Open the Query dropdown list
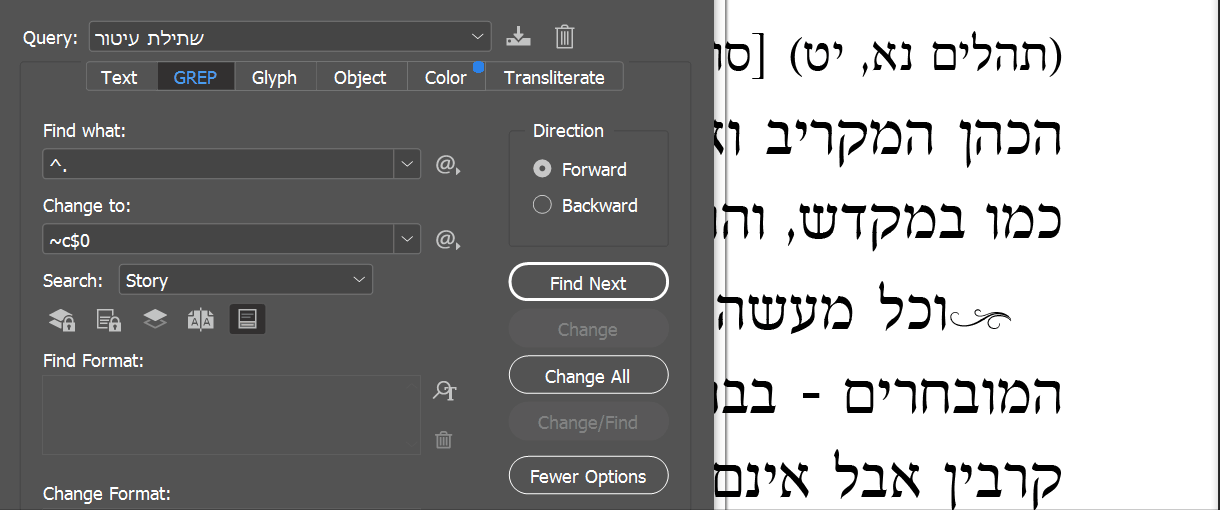This screenshot has height=510, width=1220. 477,38
